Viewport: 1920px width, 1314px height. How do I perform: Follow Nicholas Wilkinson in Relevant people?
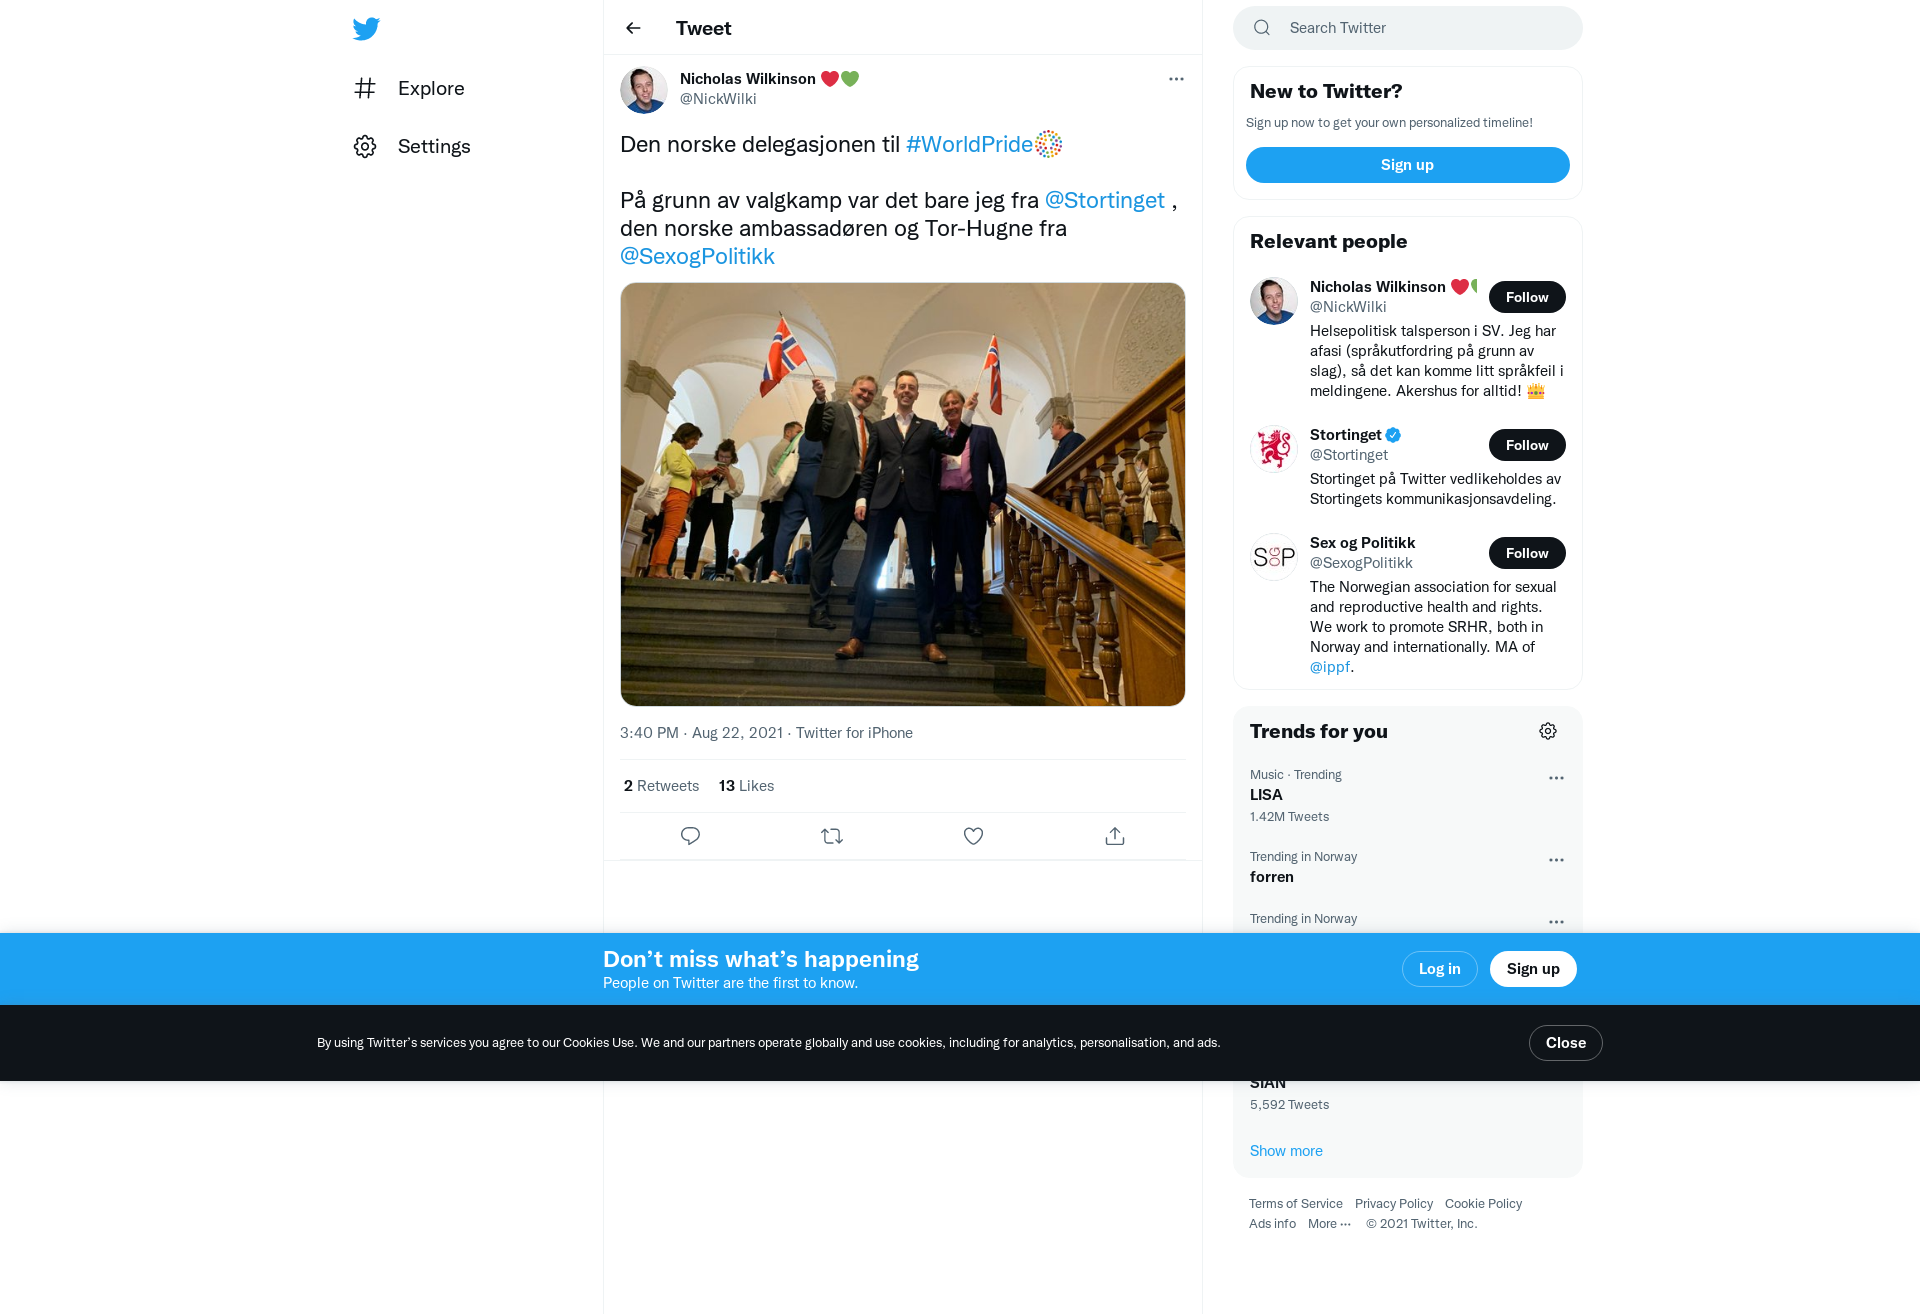pos(1527,297)
